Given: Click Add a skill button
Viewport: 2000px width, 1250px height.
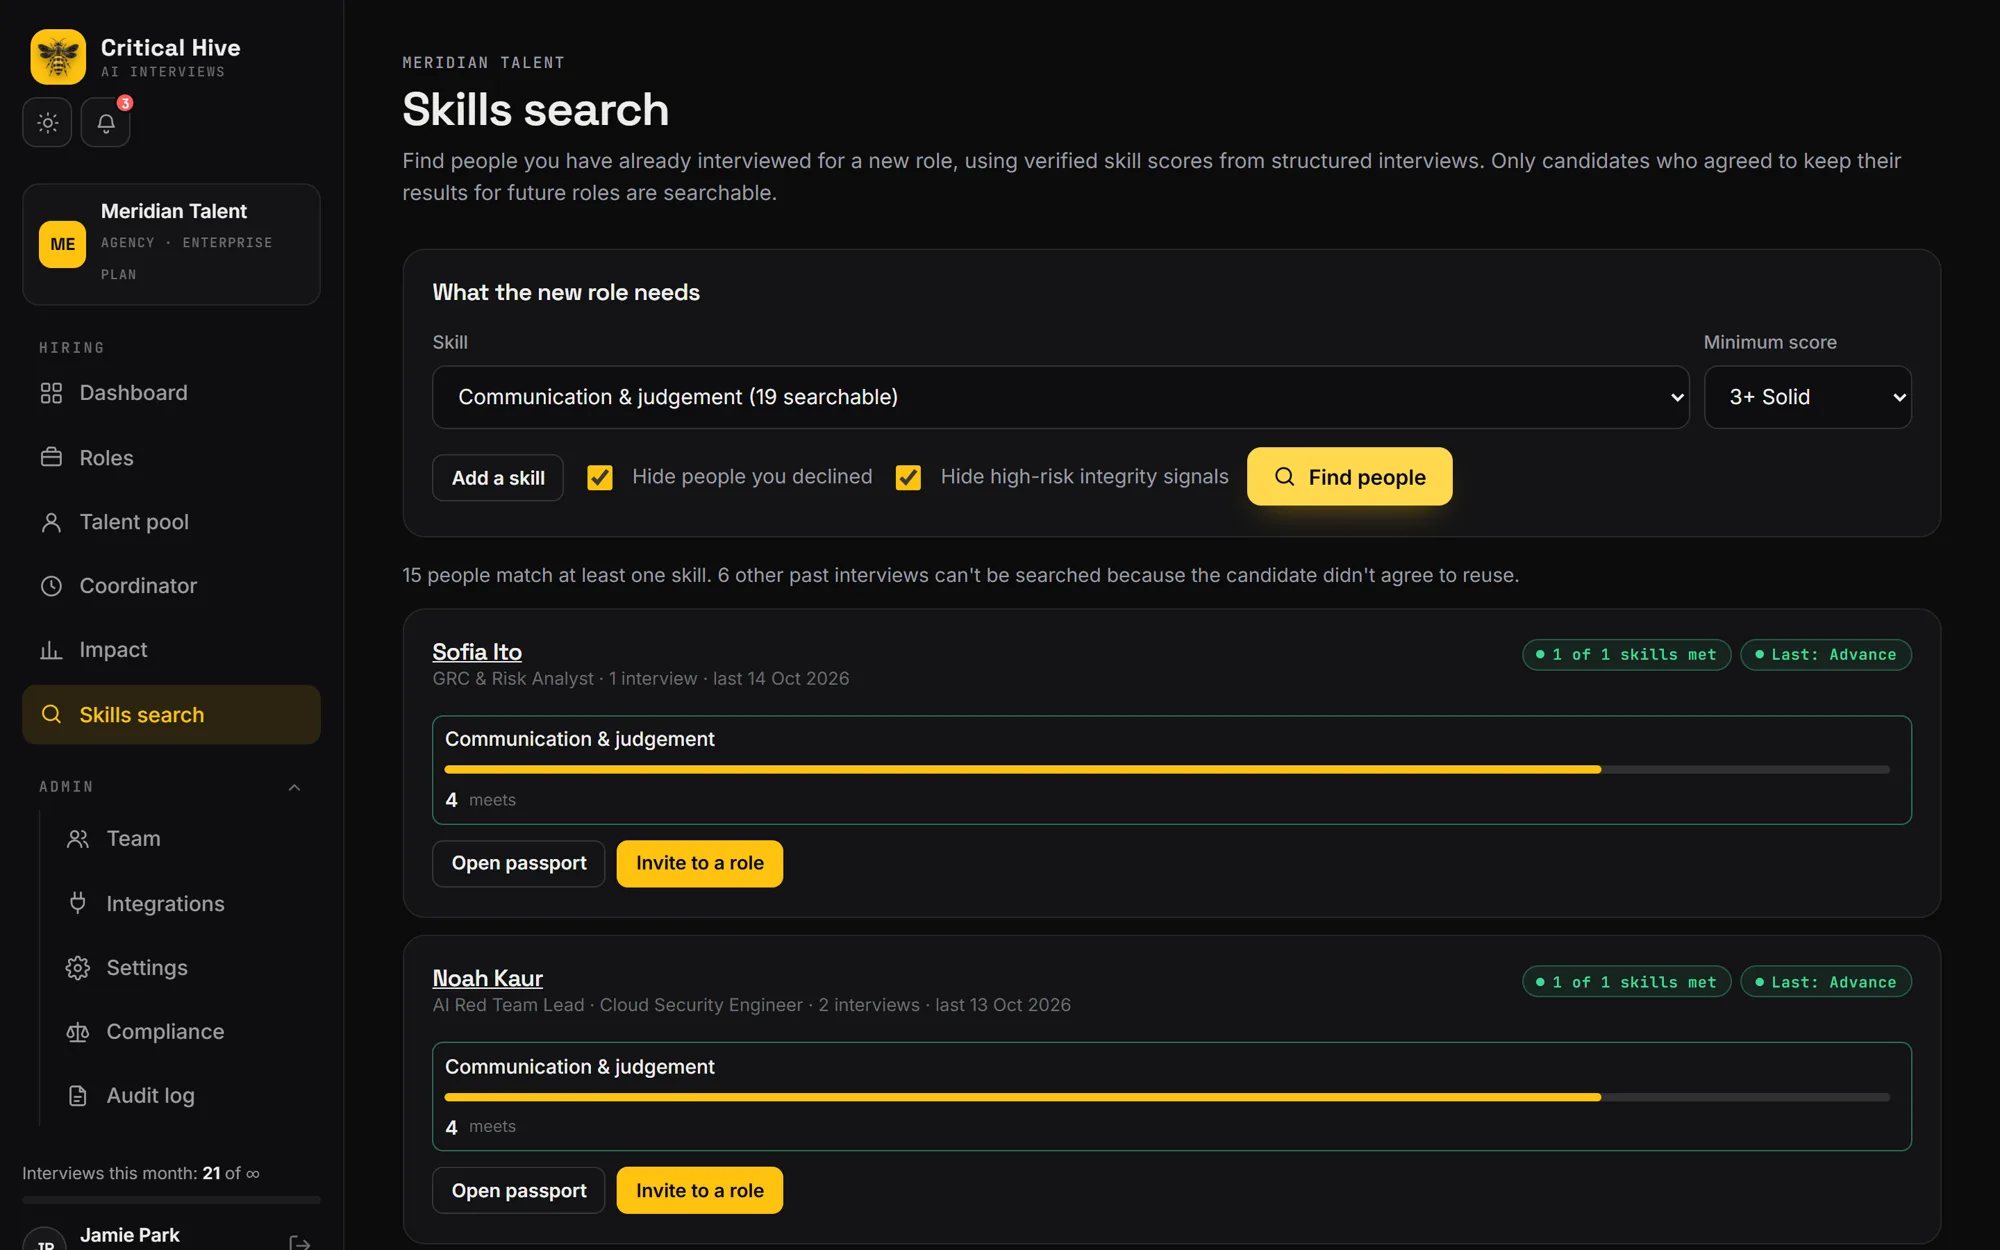Looking at the screenshot, I should (x=498, y=478).
